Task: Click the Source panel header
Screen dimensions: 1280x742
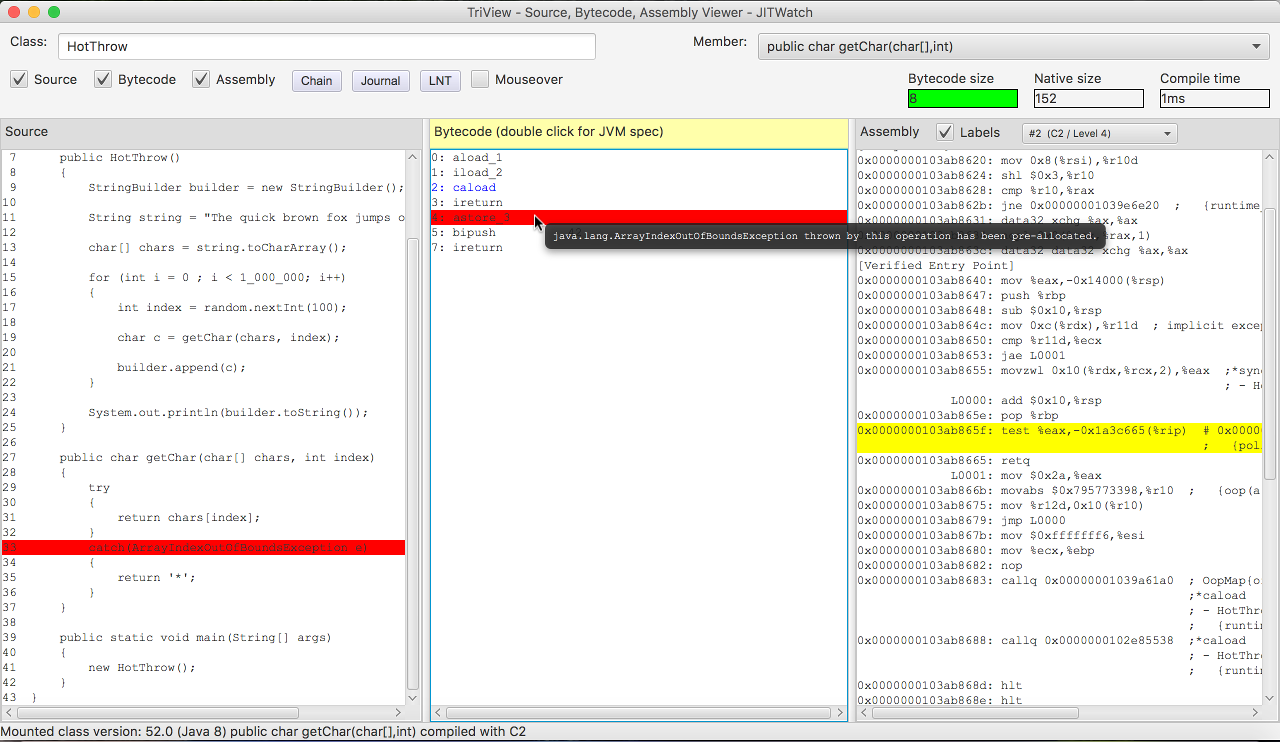Action: click(x=211, y=132)
